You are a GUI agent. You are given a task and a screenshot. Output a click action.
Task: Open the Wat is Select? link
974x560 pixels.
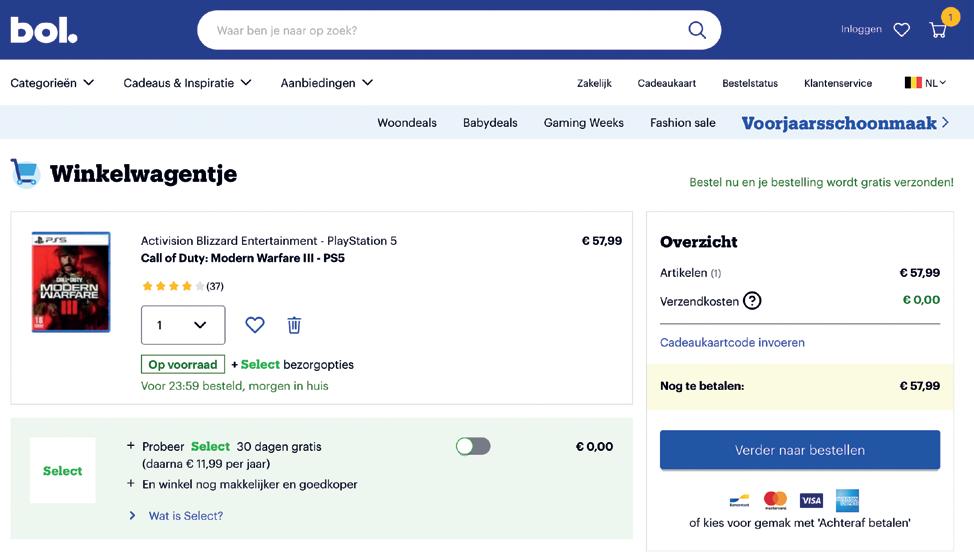pyautogui.click(x=185, y=516)
